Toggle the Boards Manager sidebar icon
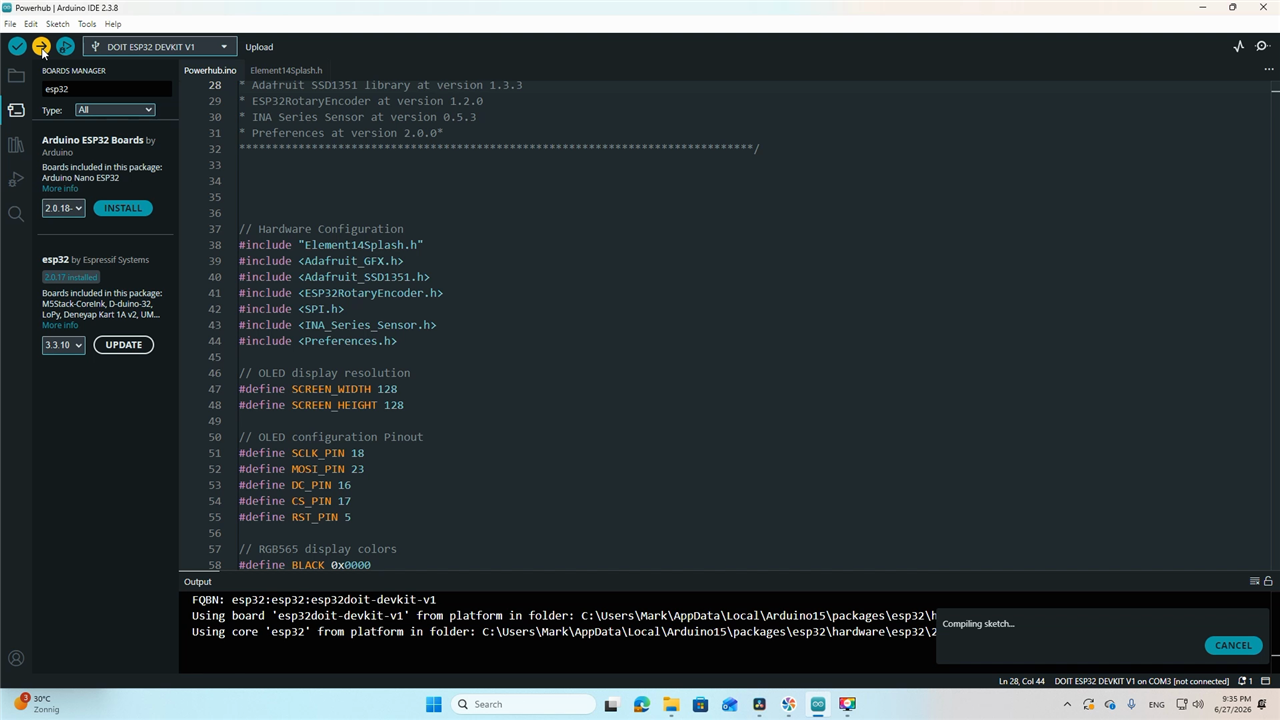The image size is (1280, 720). pos(16,110)
